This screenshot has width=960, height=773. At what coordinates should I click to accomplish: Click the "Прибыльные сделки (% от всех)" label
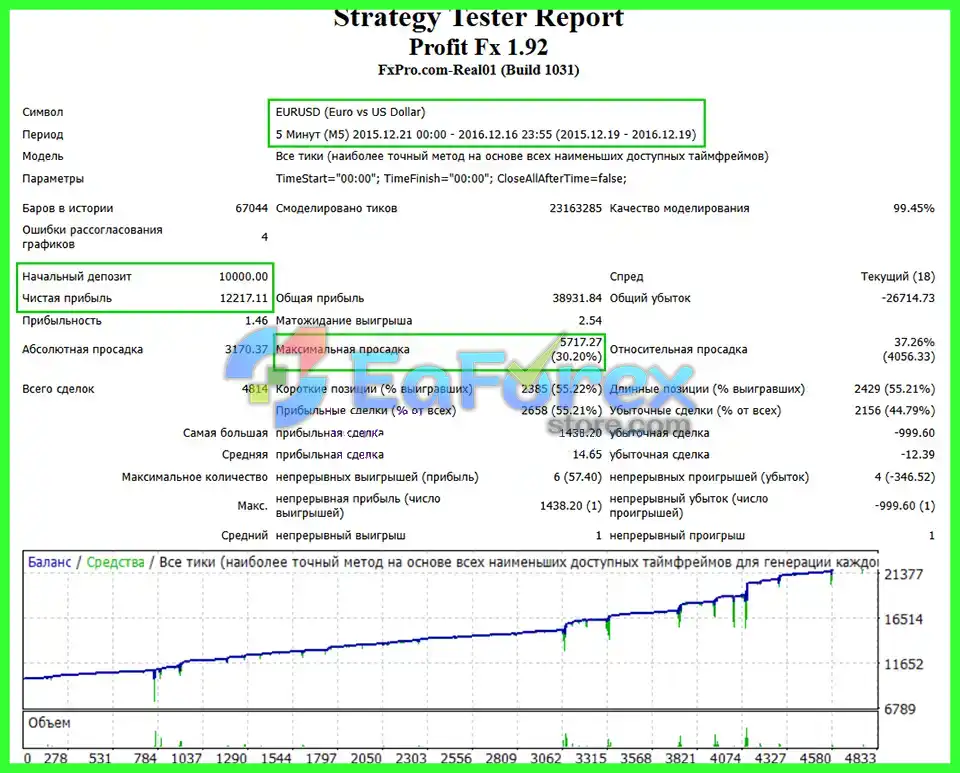(366, 411)
